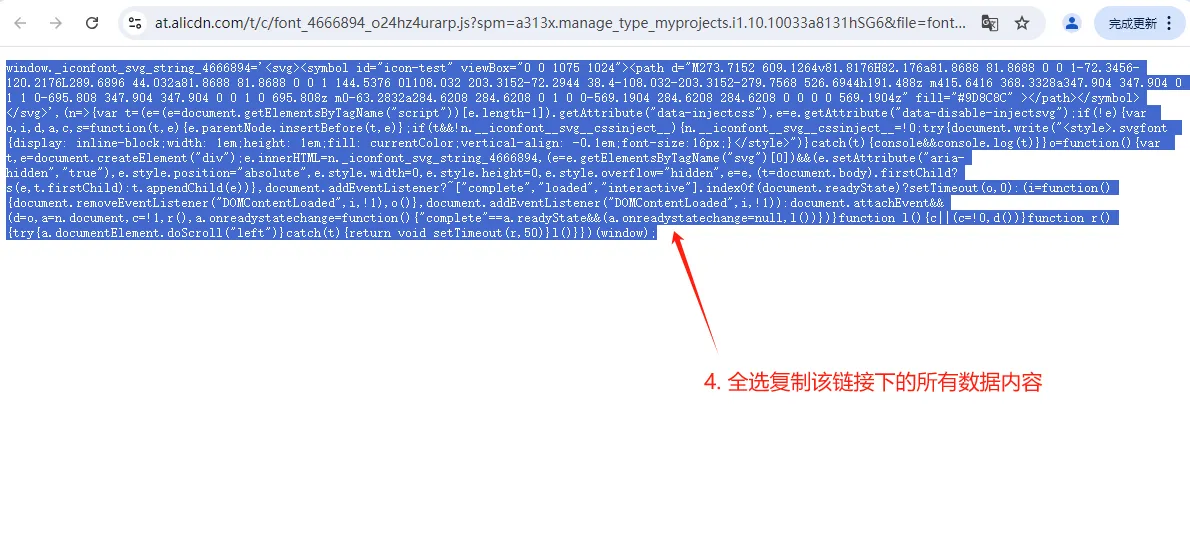
Task: Focus the at.alicdn.com address bar
Action: click(562, 24)
